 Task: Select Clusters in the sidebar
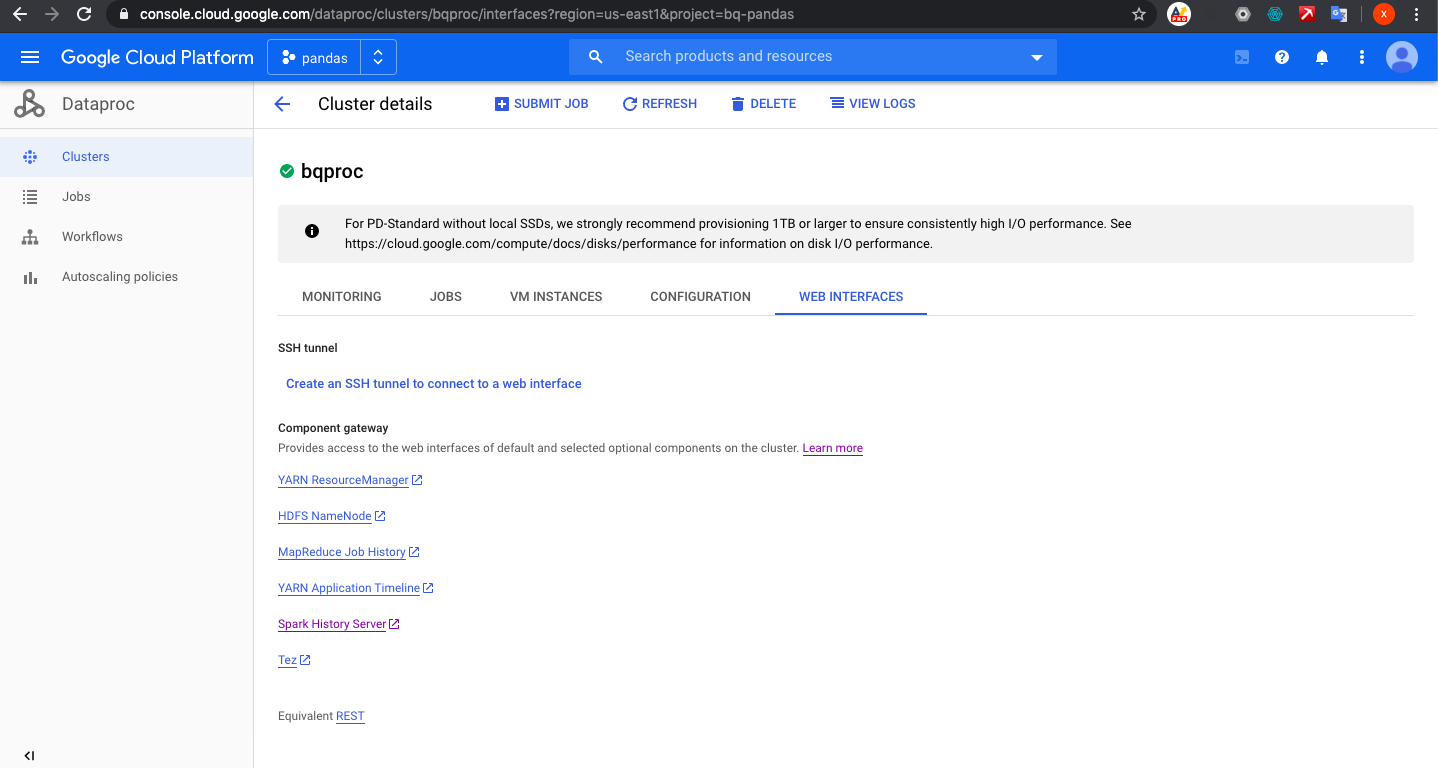click(126, 157)
